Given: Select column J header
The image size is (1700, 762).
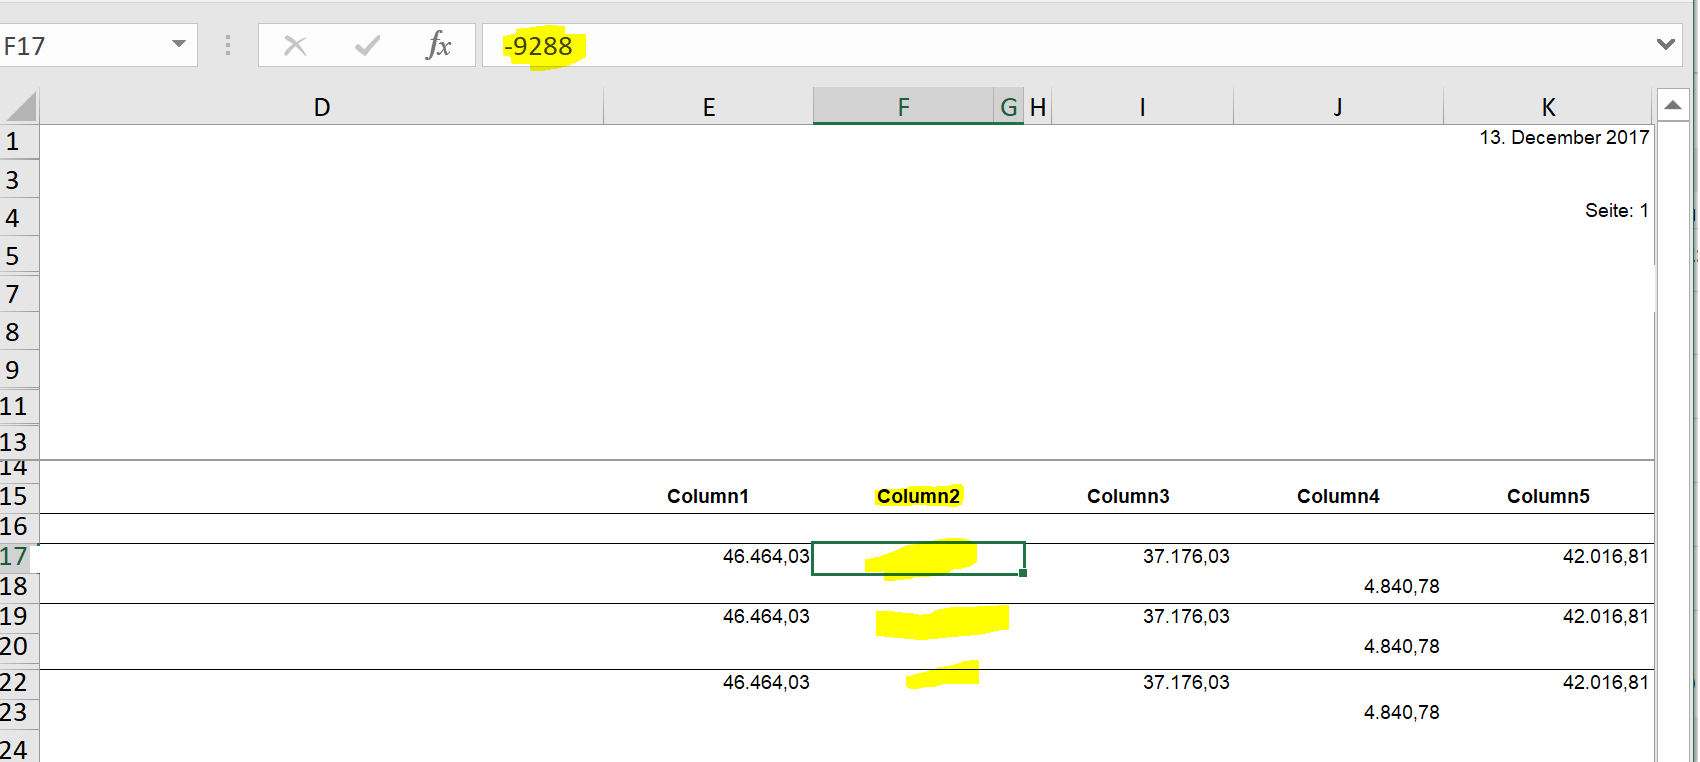Looking at the screenshot, I should [1338, 107].
